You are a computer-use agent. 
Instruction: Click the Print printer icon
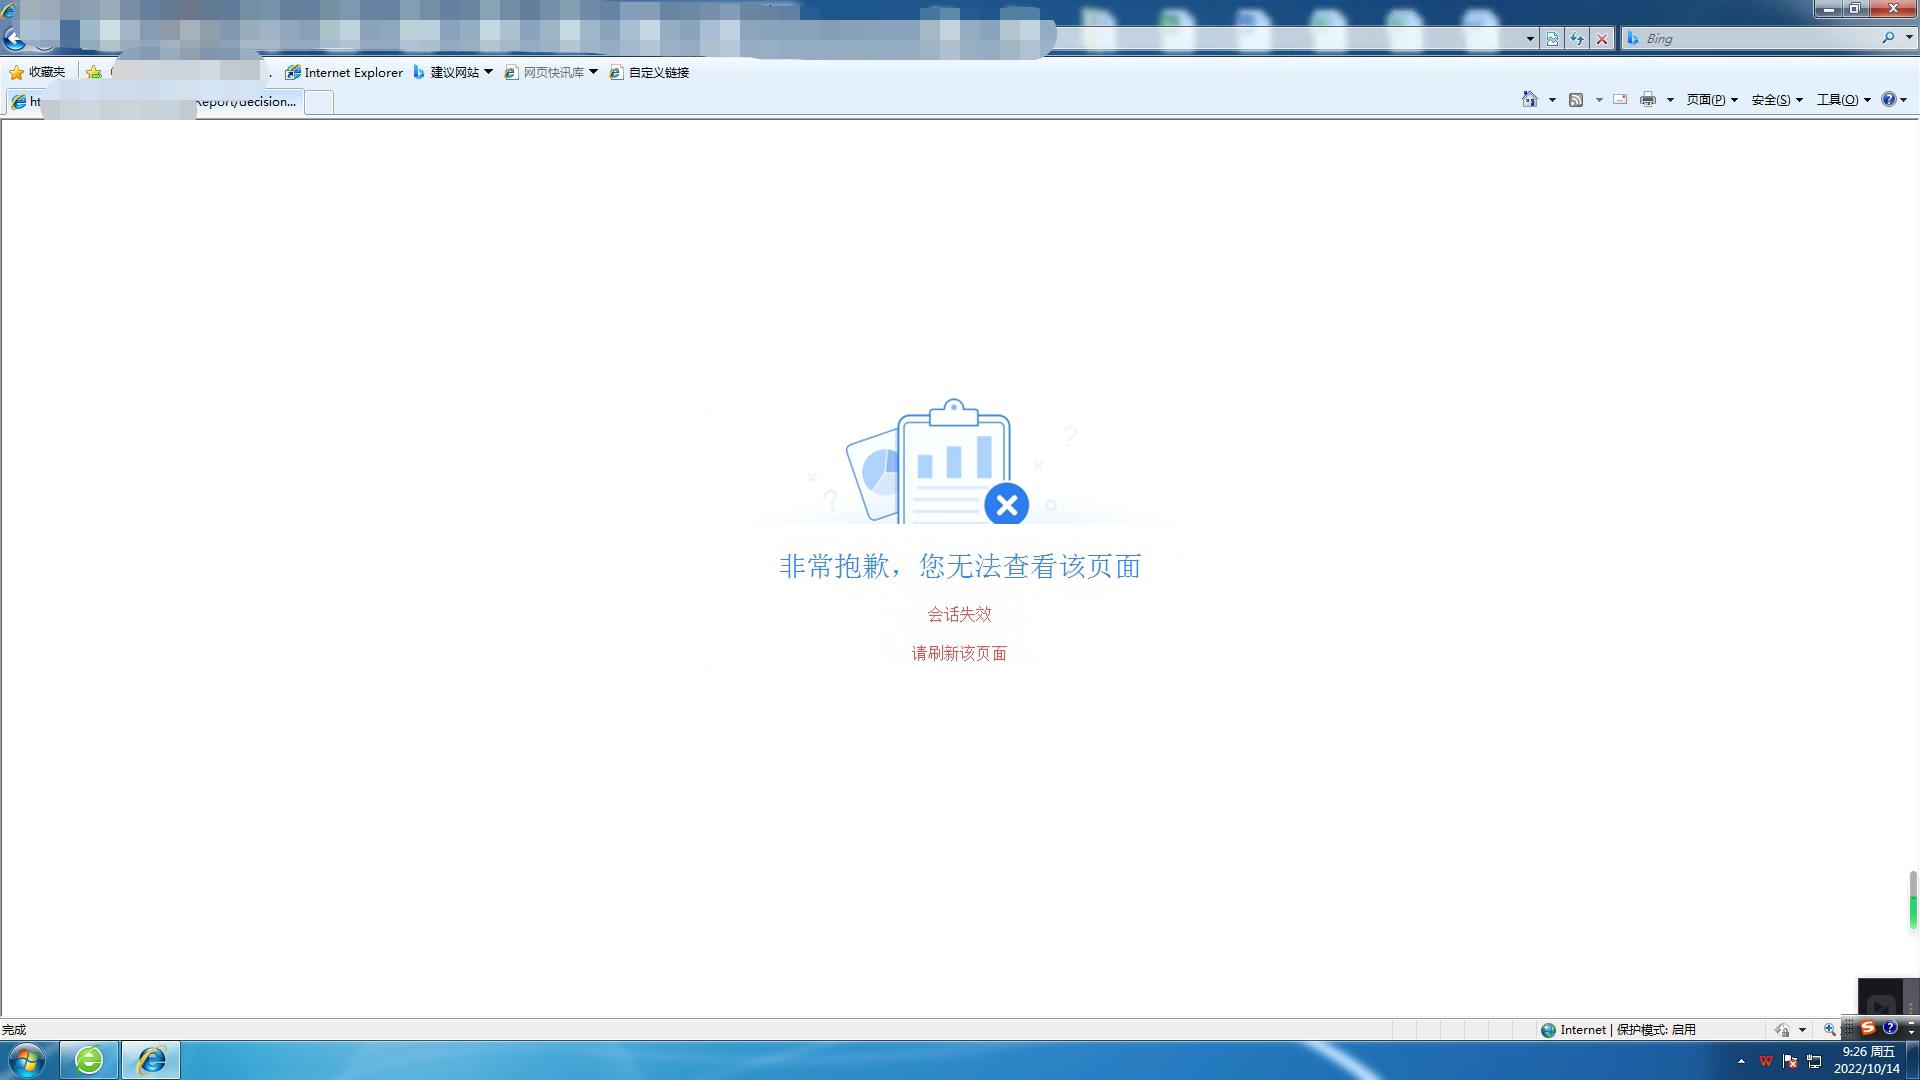point(1648,99)
